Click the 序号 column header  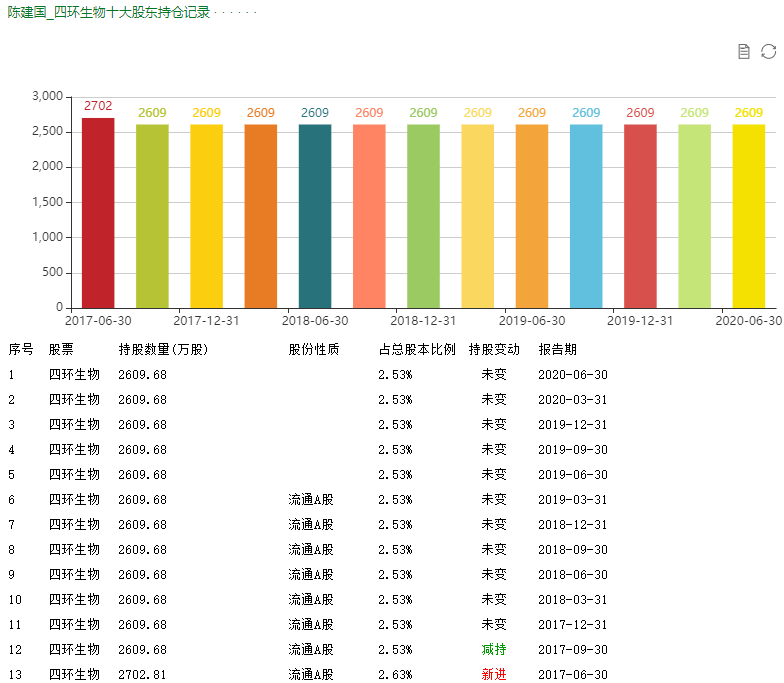21,349
